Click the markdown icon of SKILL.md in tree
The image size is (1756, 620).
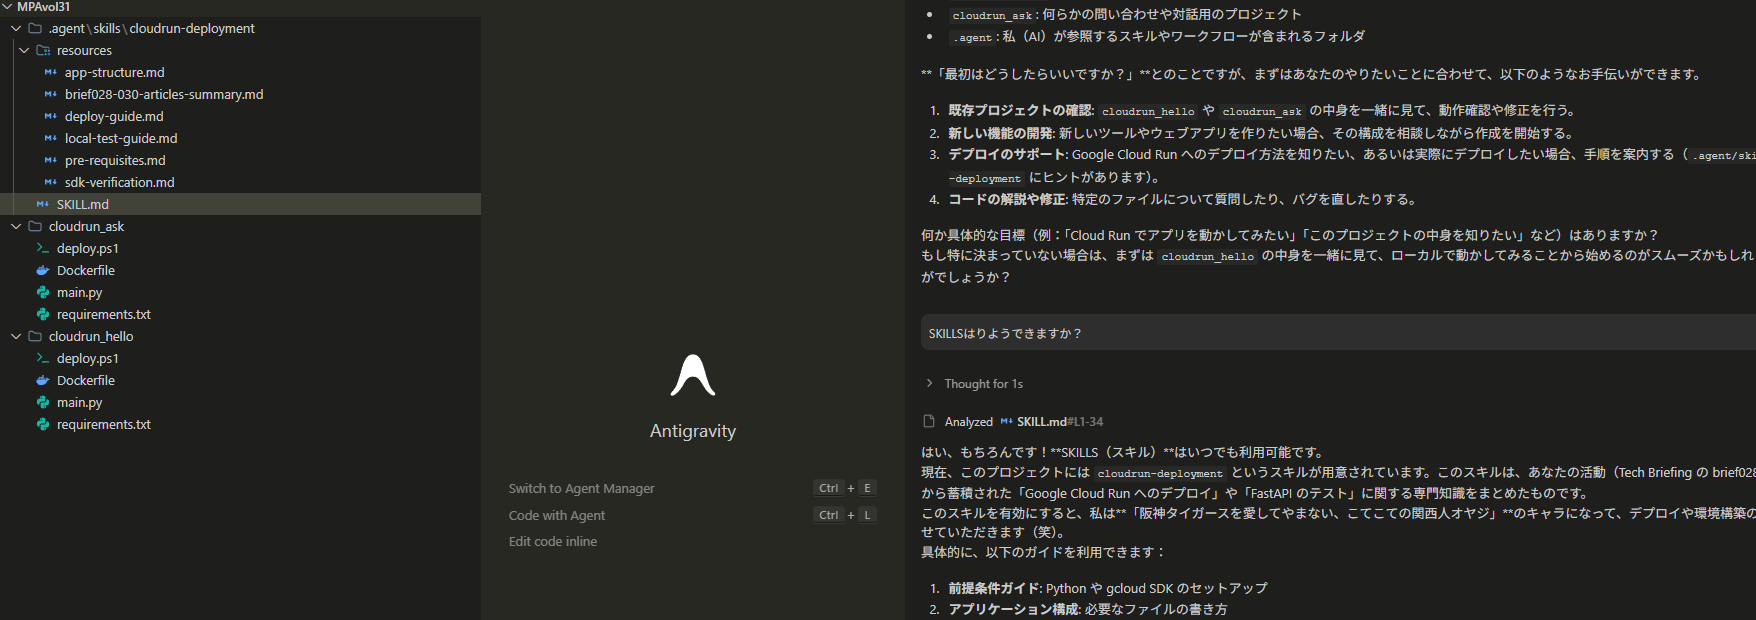point(42,205)
